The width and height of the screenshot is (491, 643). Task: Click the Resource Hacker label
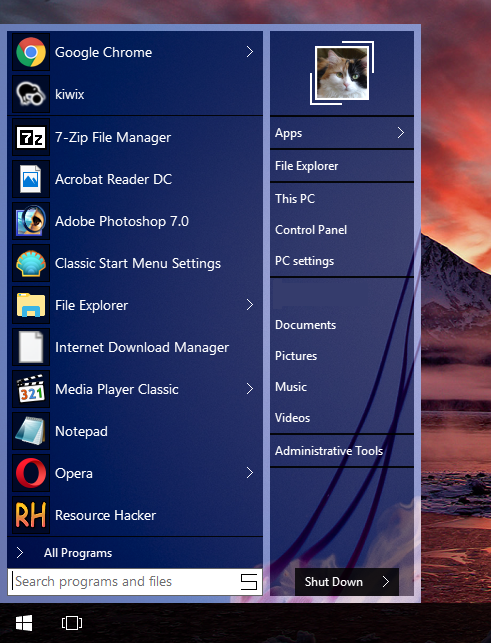tap(105, 515)
